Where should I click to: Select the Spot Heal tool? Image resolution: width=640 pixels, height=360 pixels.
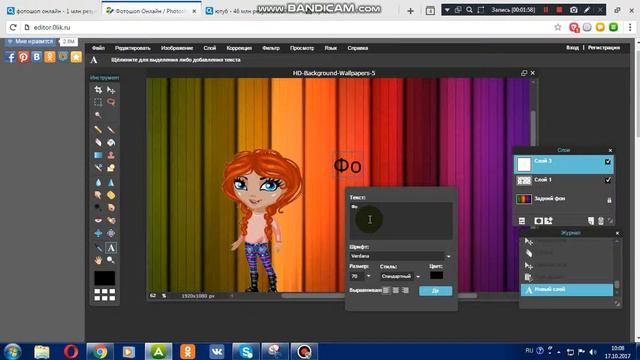point(111,220)
